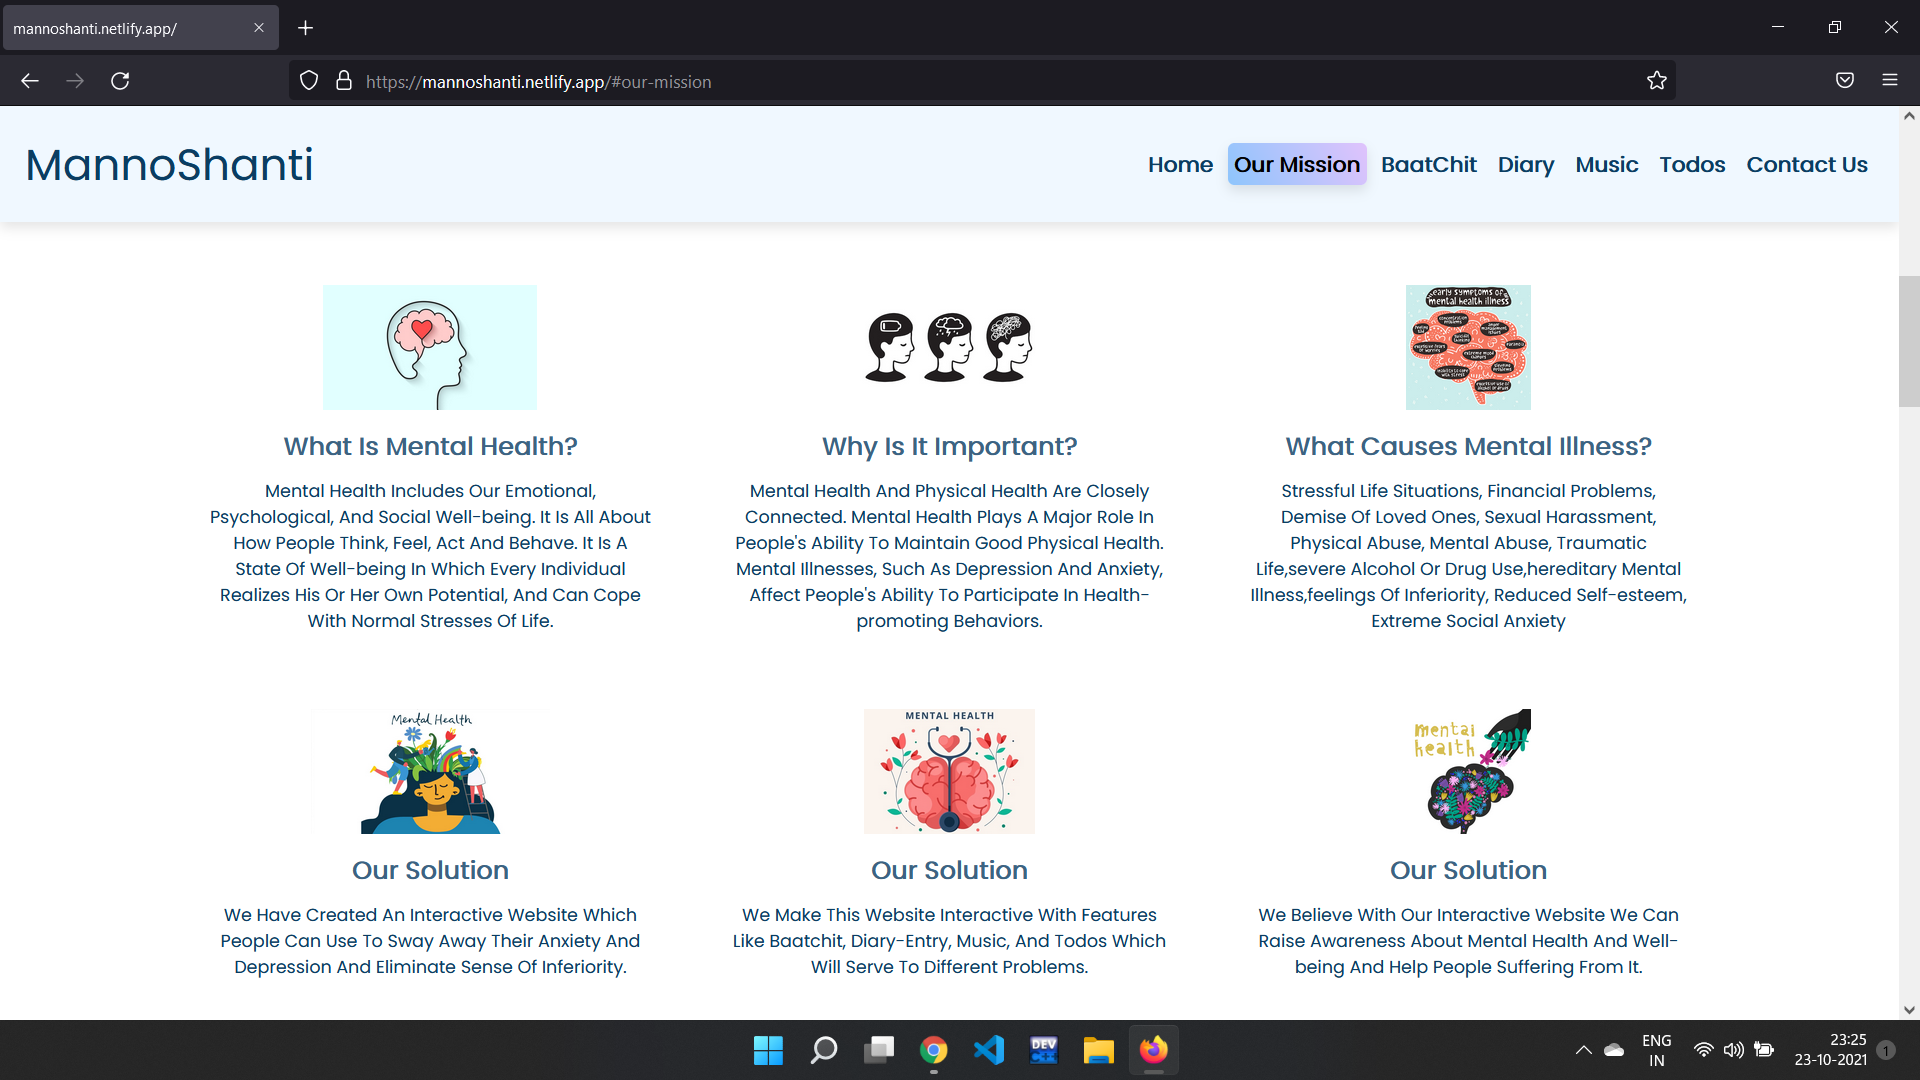Image resolution: width=1920 pixels, height=1080 pixels.
Task: Go back to previous page
Action: [30, 81]
